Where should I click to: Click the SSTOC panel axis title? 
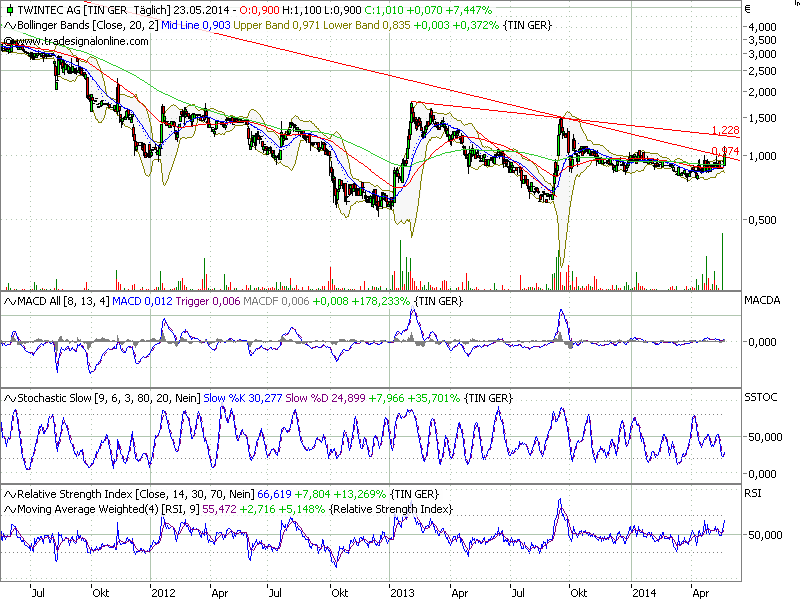(761, 397)
